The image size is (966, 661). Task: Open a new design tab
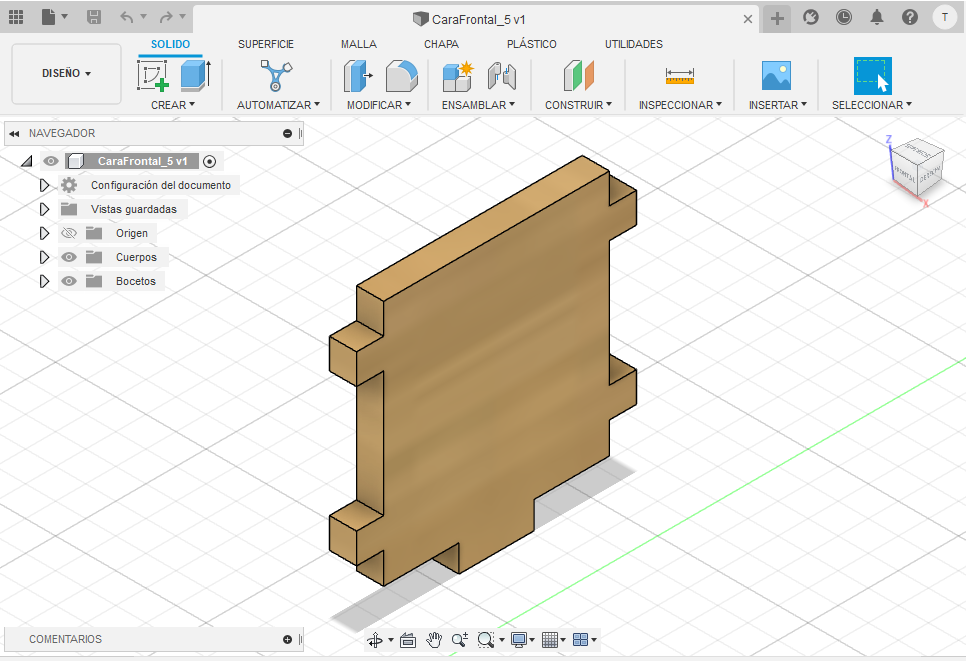tap(777, 18)
